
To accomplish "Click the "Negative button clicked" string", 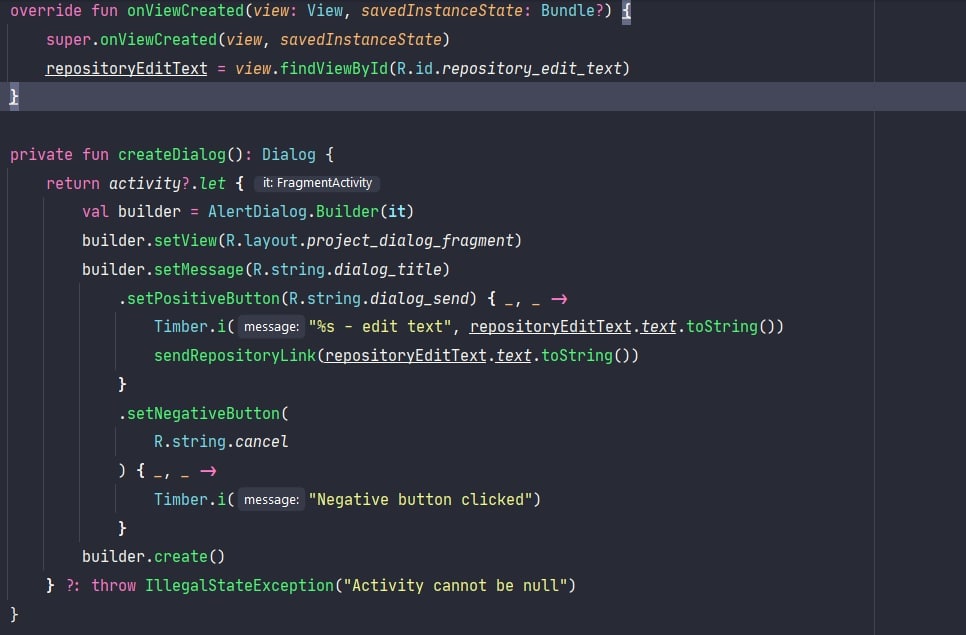I will (421, 500).
